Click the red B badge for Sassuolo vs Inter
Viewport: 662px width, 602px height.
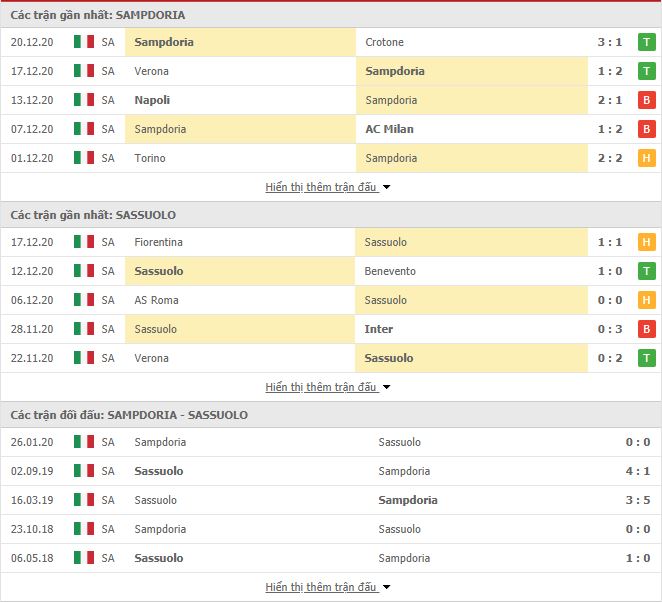pos(646,329)
